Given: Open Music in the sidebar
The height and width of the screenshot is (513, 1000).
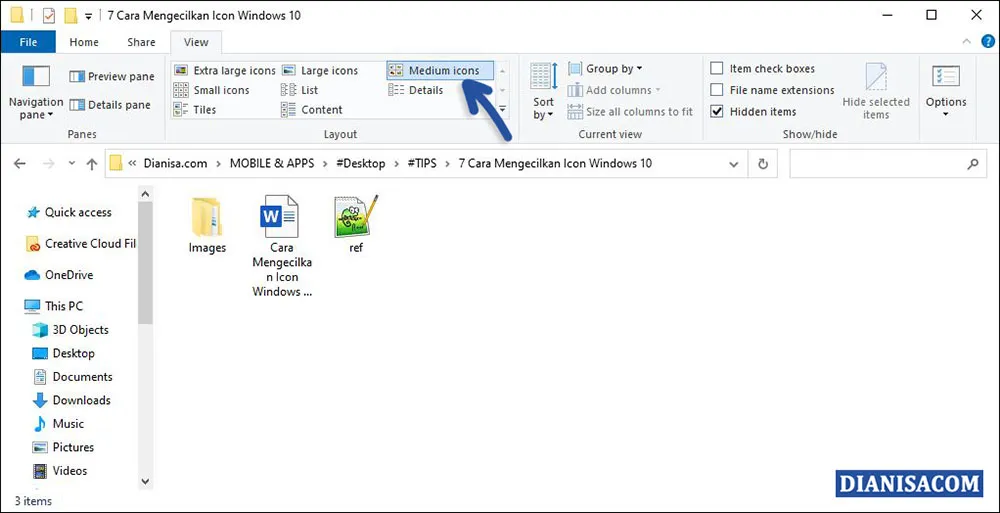Looking at the screenshot, I should pos(59,424).
